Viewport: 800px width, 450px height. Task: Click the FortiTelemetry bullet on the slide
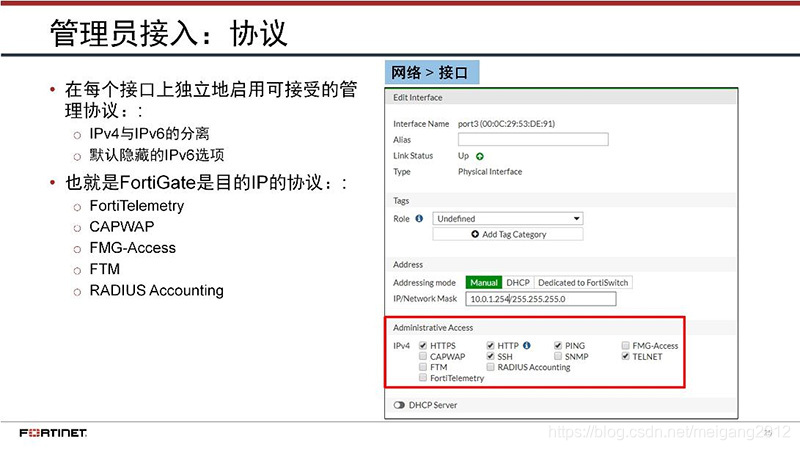coord(137,206)
